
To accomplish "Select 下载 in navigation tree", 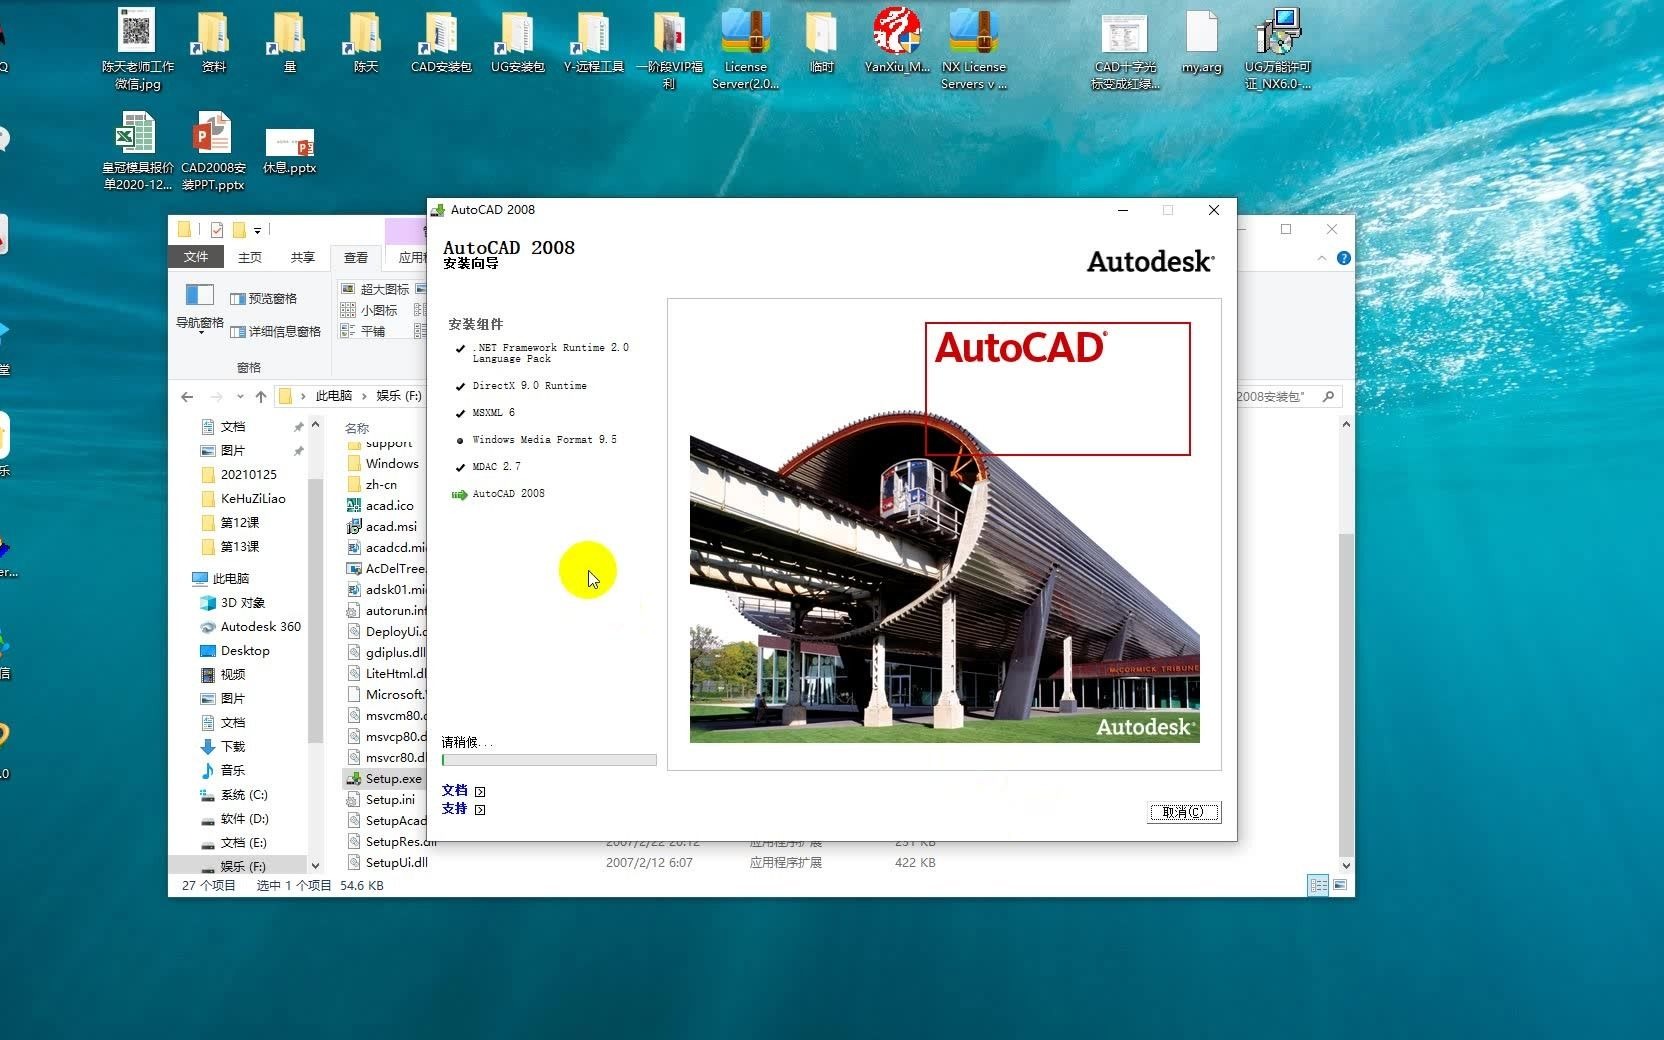I will 223,747.
